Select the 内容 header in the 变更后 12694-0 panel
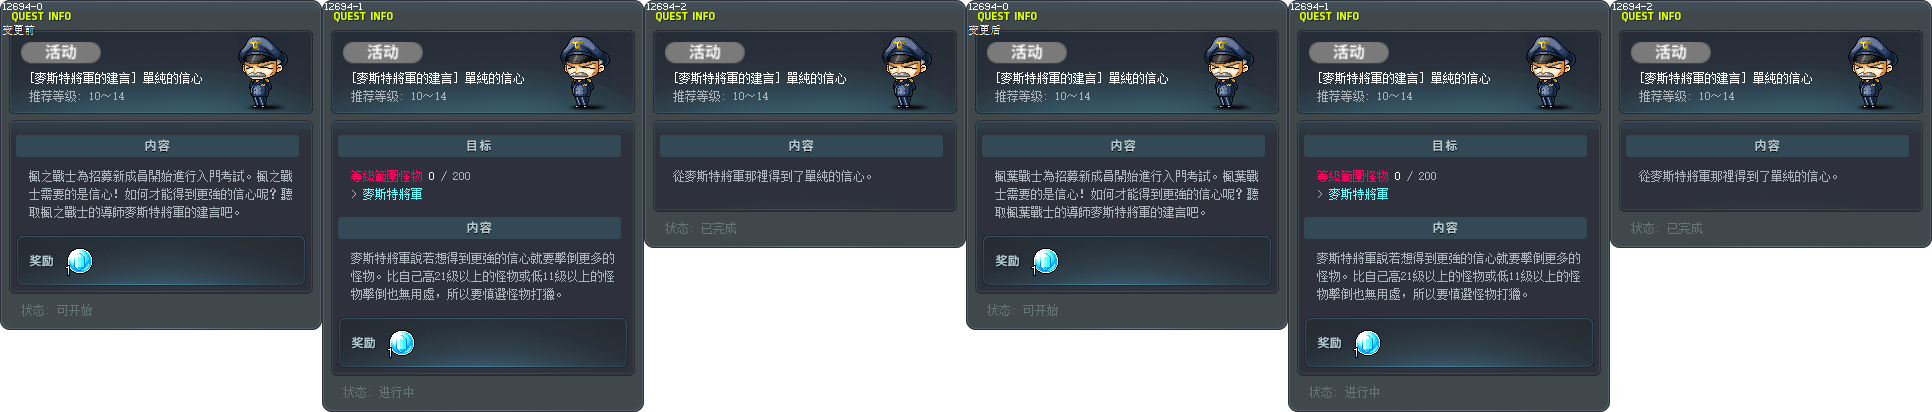The width and height of the screenshot is (1932, 412). [x=1123, y=146]
